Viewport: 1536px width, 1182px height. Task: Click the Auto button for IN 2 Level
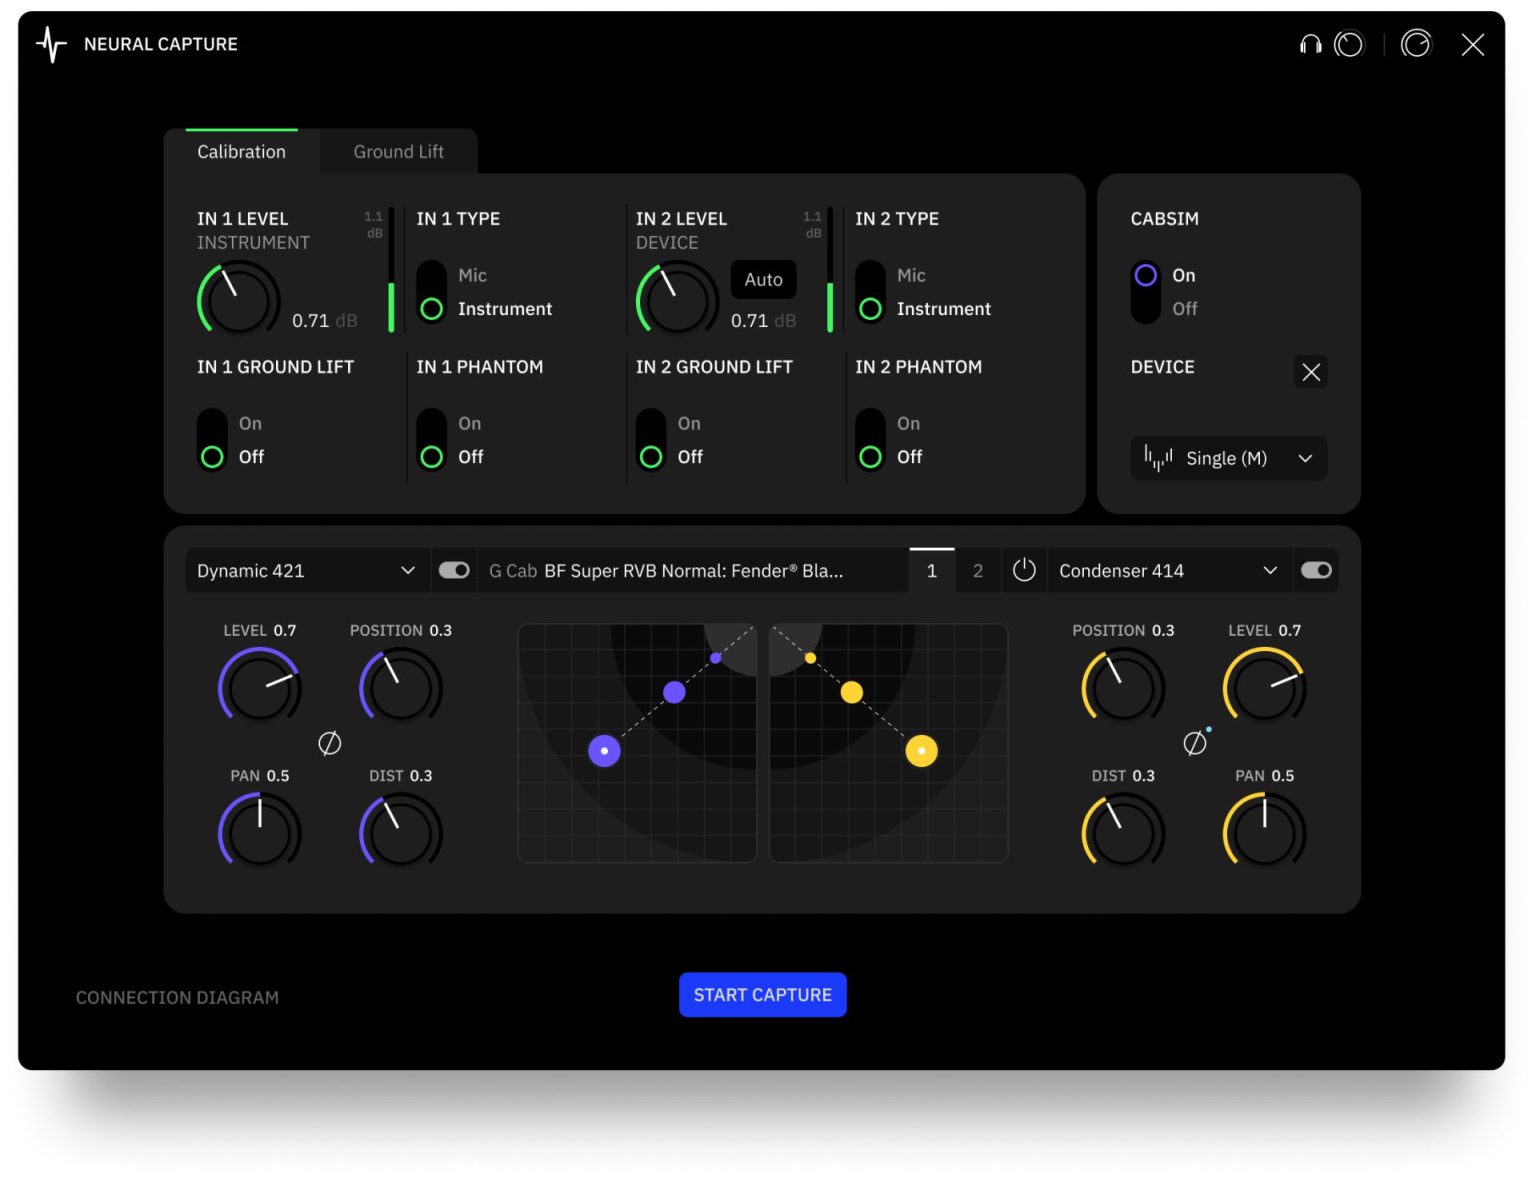point(763,280)
